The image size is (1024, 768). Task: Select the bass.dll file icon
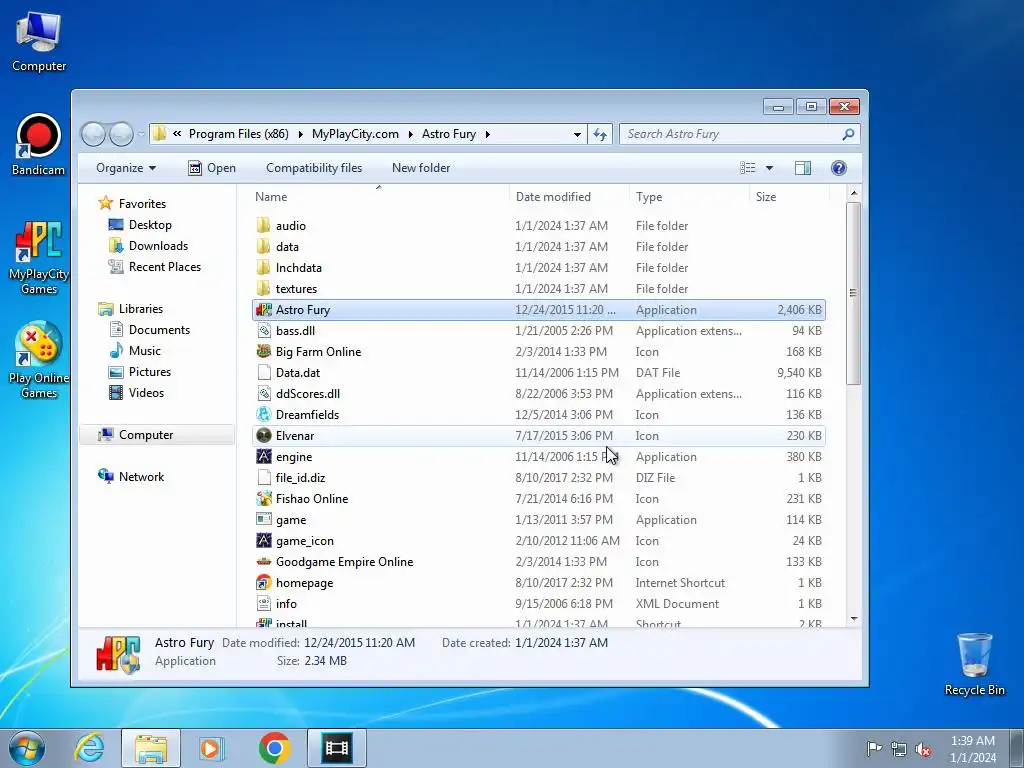[x=264, y=330]
